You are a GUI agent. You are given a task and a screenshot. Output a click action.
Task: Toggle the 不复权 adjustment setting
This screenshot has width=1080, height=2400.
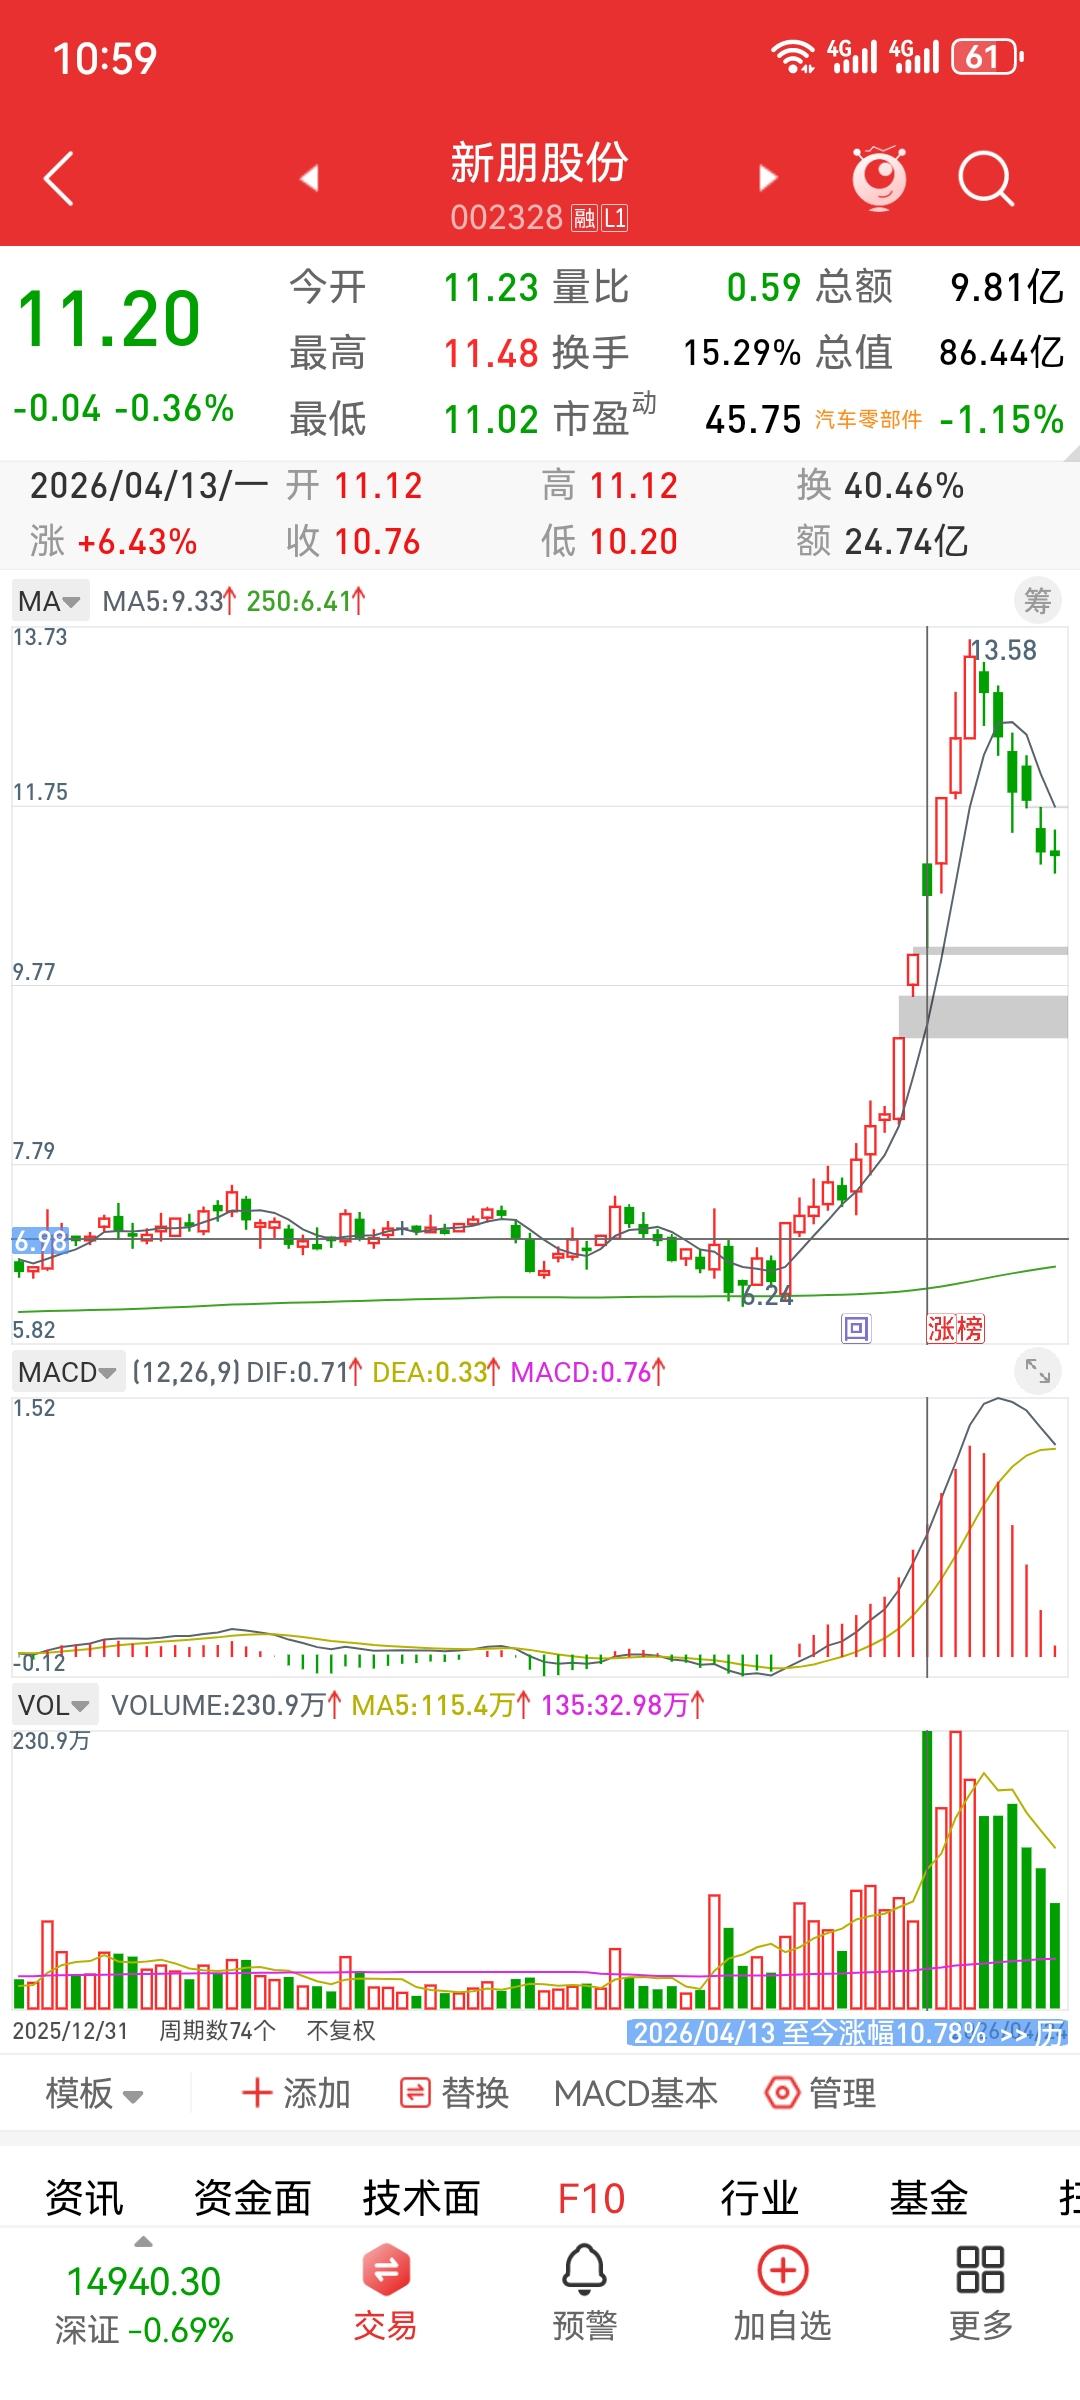tap(341, 2030)
